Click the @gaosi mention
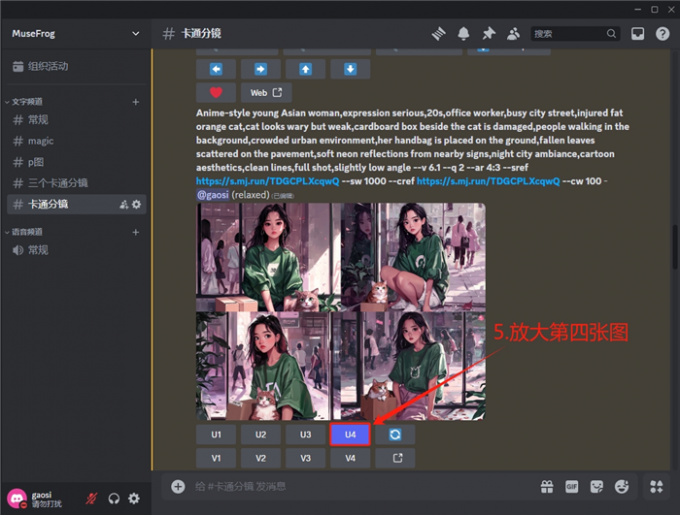The height and width of the screenshot is (515, 680). coord(212,195)
